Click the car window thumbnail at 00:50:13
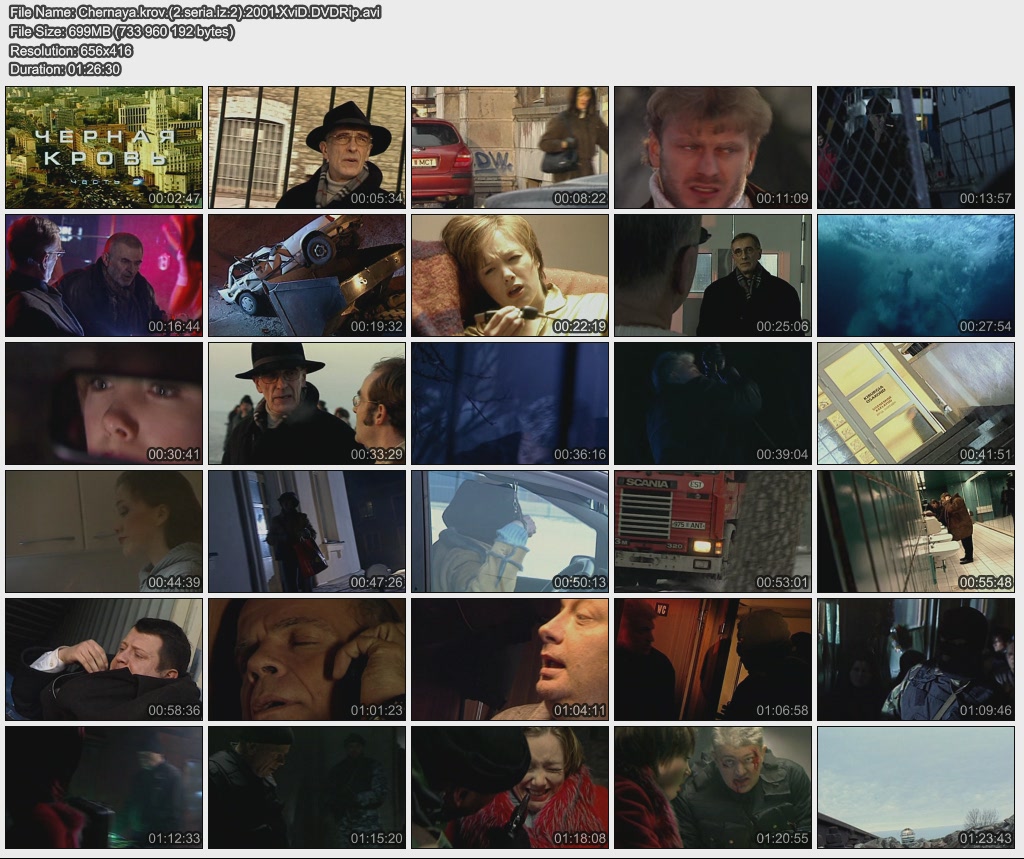The height and width of the screenshot is (859, 1024). (510, 532)
